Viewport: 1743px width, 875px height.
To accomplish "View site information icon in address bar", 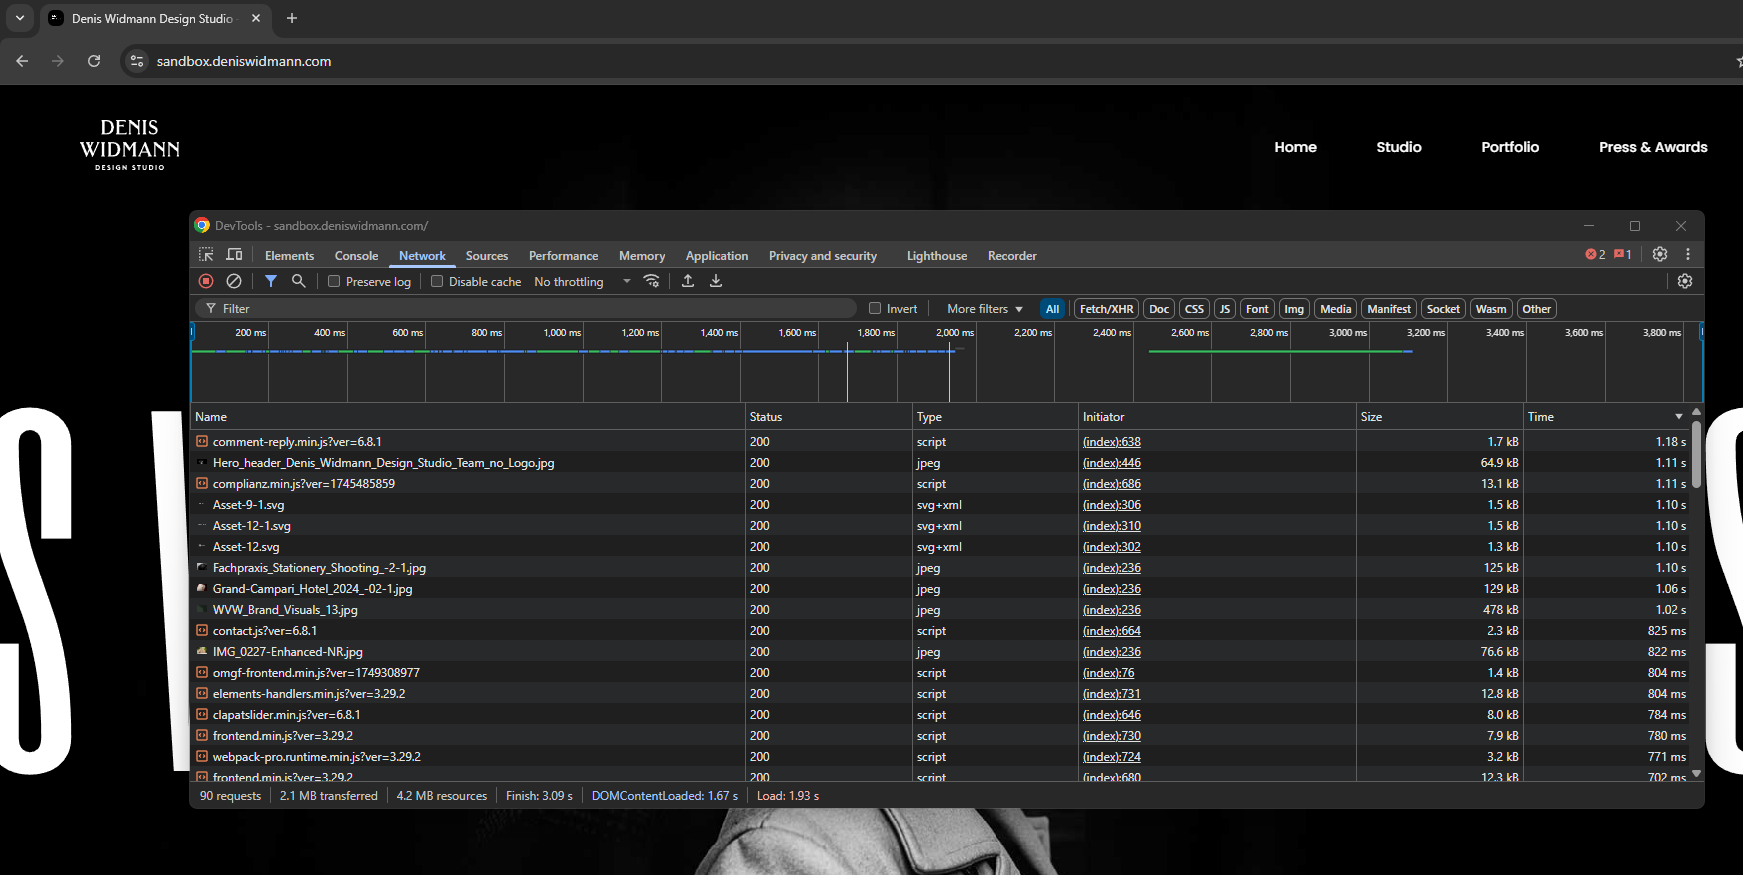I will (137, 61).
